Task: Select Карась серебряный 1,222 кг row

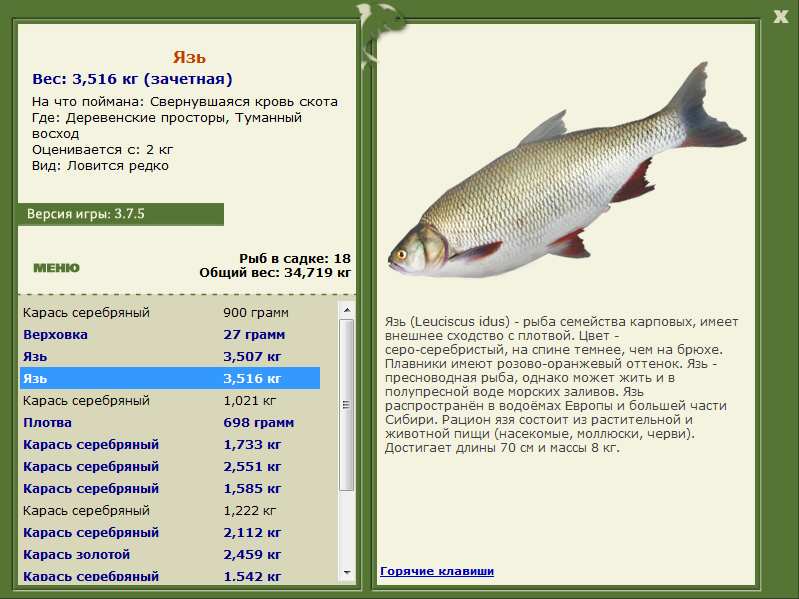Action: click(170, 510)
